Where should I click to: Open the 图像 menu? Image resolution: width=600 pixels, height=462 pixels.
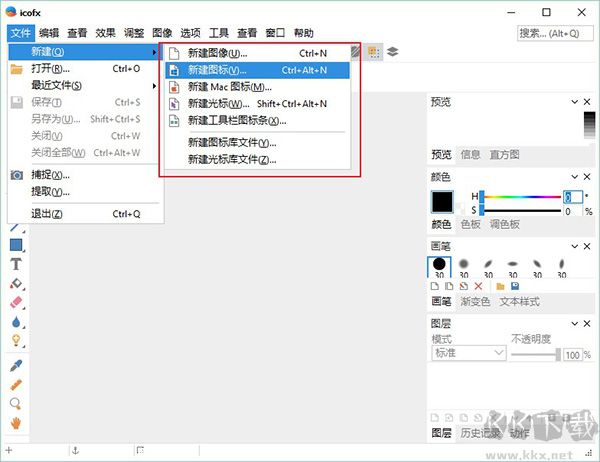pyautogui.click(x=162, y=33)
